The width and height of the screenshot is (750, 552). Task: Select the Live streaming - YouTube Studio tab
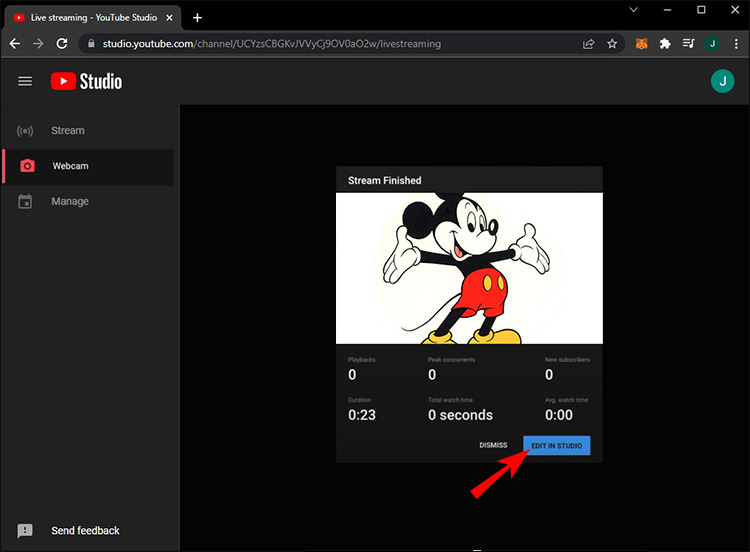[93, 18]
